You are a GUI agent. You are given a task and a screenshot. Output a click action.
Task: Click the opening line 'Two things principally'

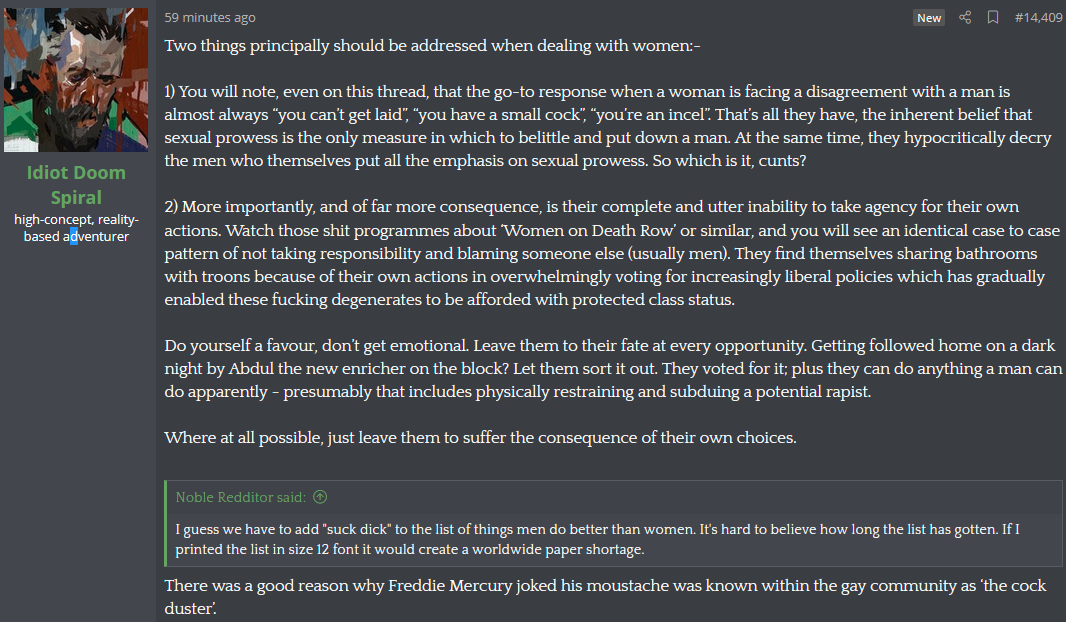tap(432, 46)
